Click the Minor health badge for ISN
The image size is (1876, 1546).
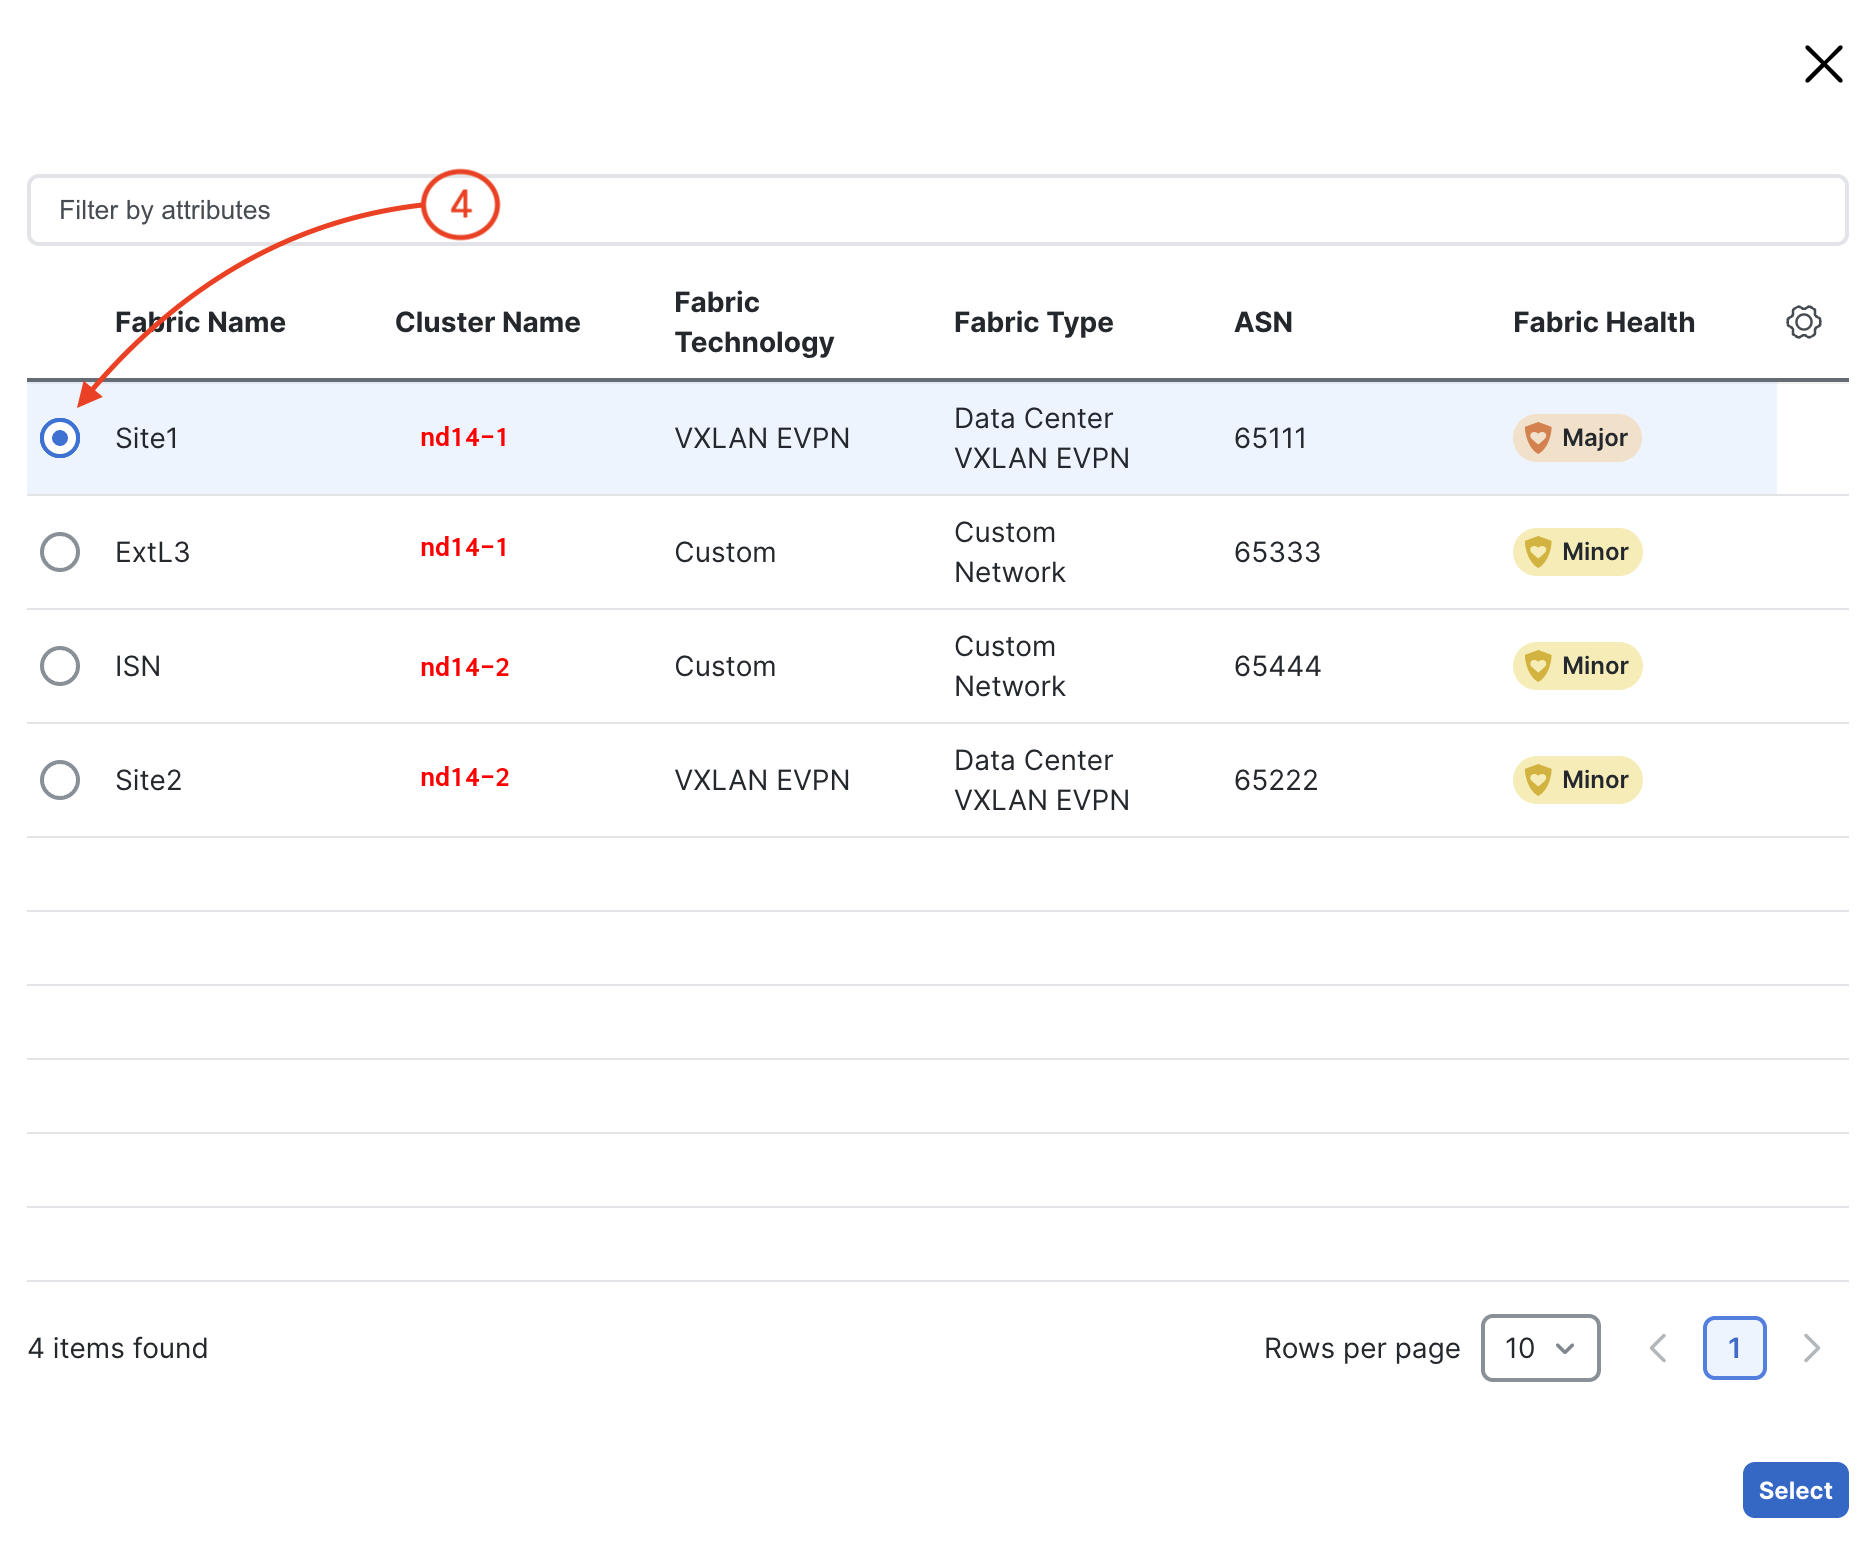tap(1577, 666)
